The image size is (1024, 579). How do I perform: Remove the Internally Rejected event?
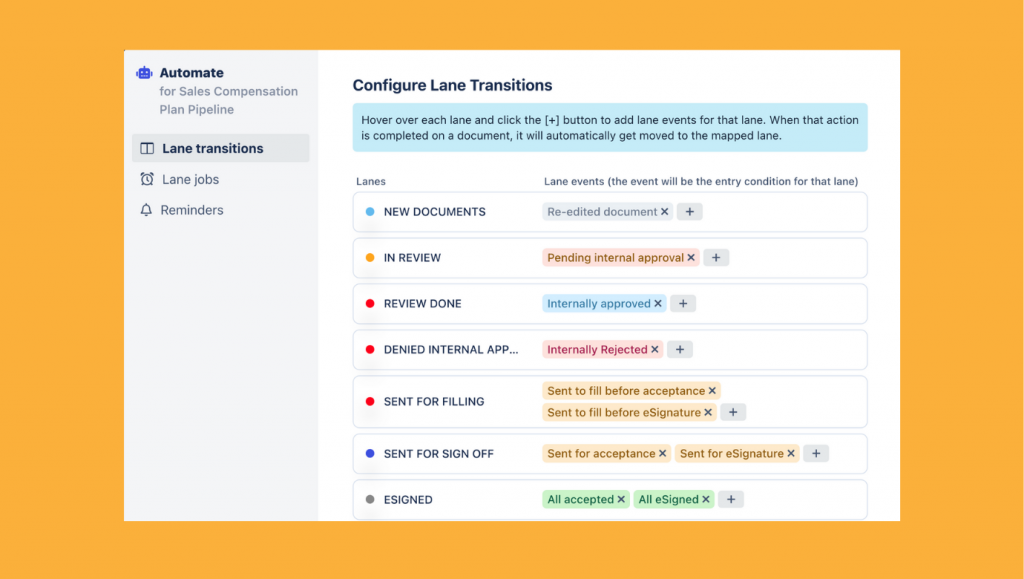[655, 349]
